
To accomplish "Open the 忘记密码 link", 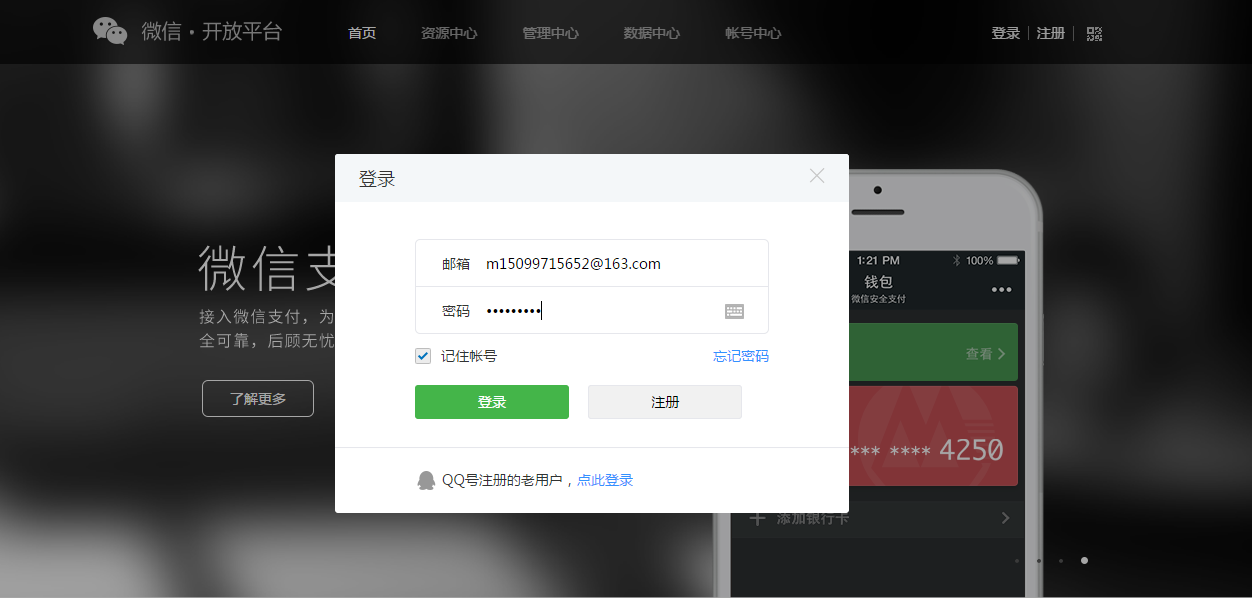I will pyautogui.click(x=741, y=356).
